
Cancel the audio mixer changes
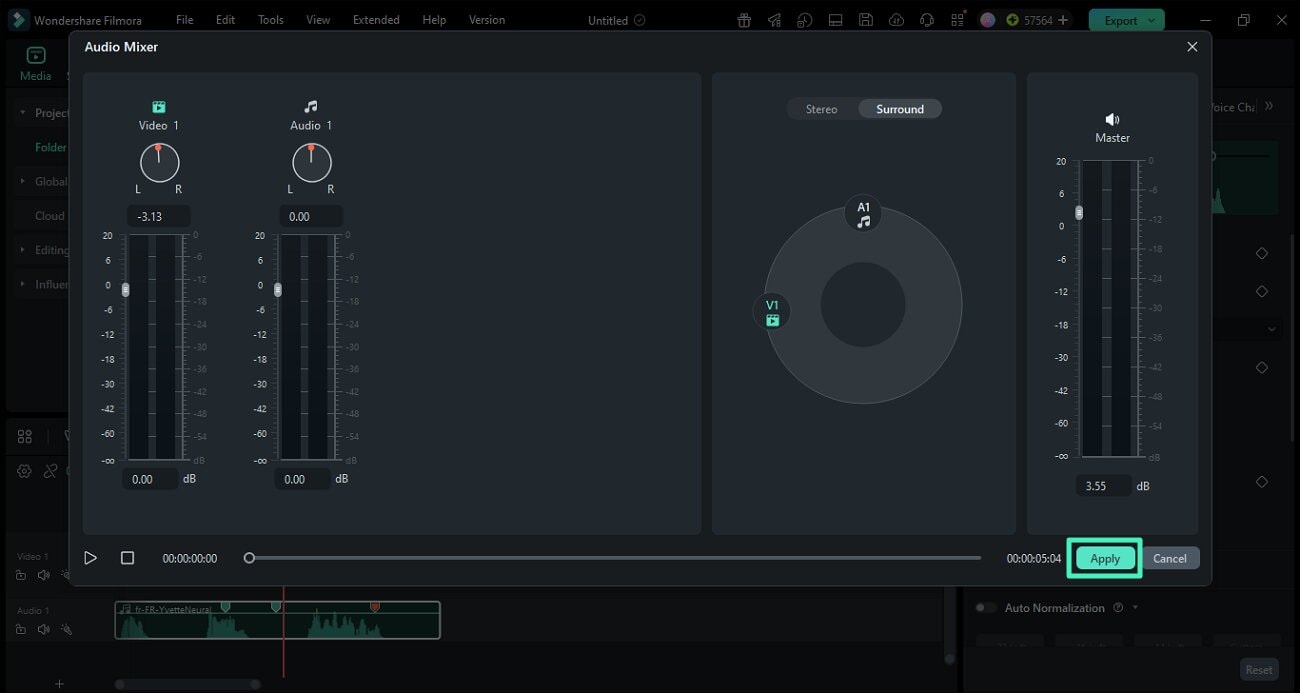[1170, 559]
